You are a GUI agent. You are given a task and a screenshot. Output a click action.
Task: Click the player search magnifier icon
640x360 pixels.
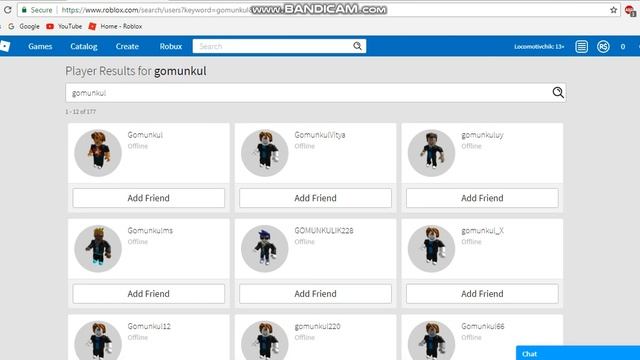558,93
